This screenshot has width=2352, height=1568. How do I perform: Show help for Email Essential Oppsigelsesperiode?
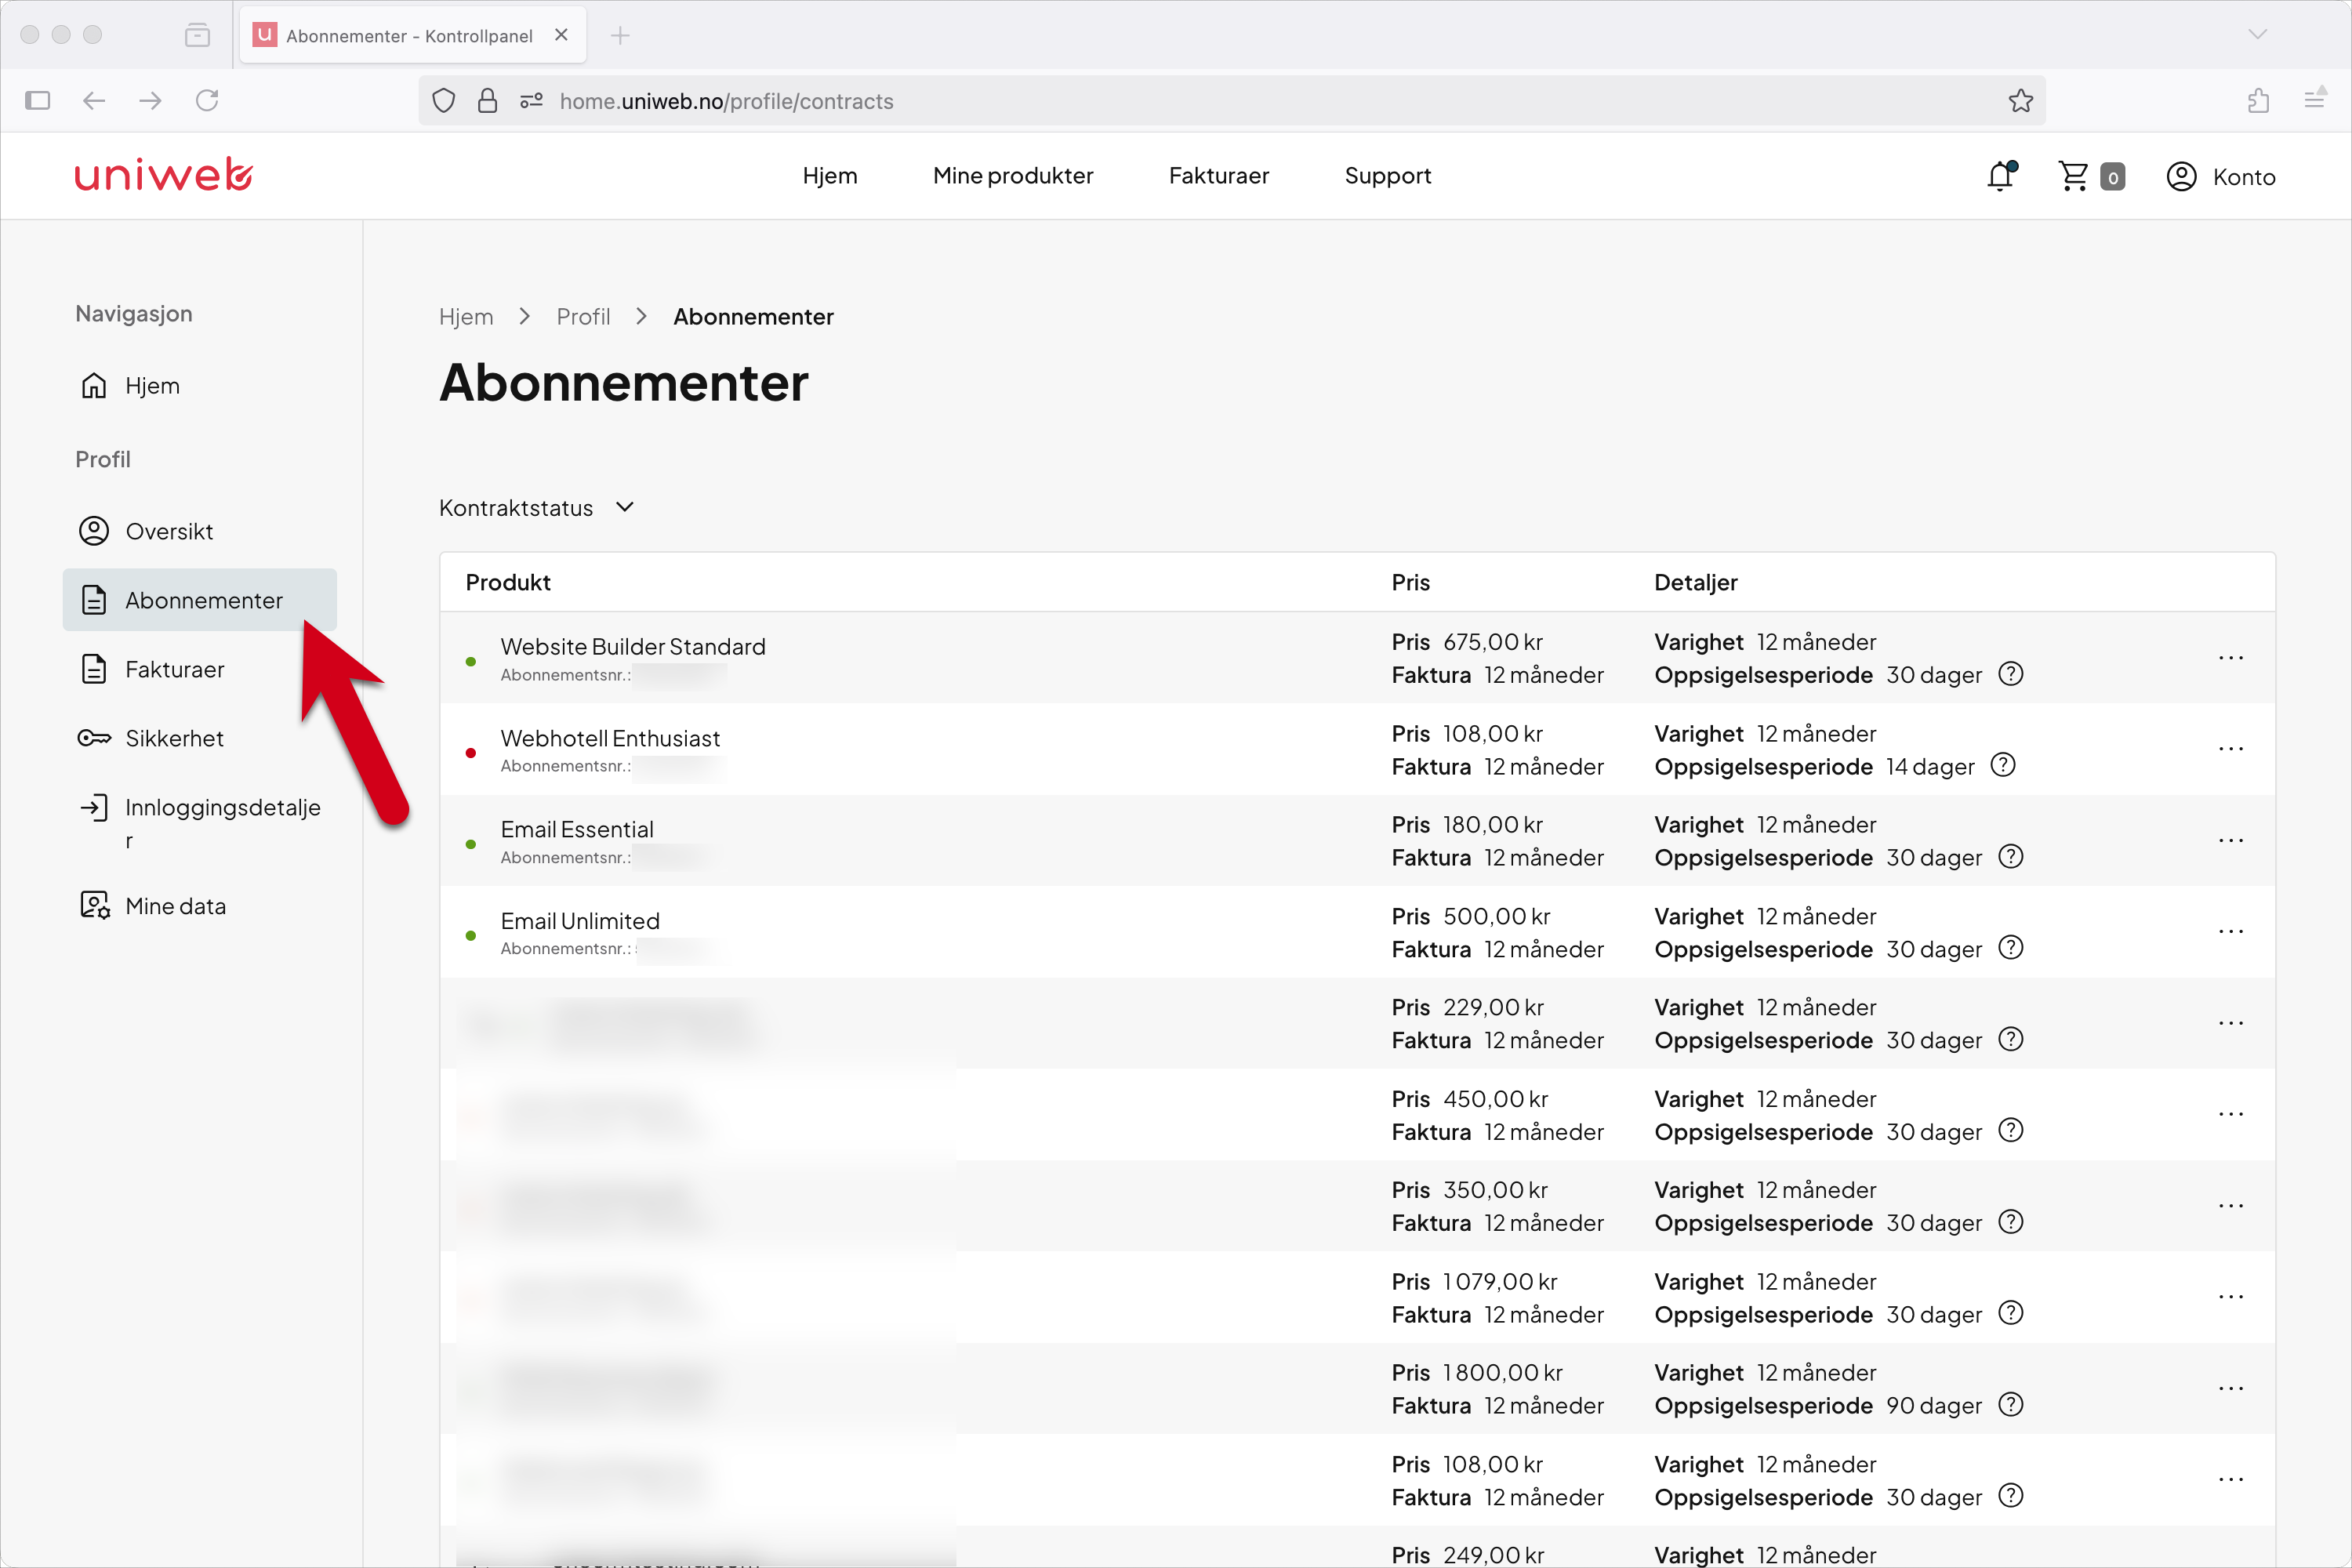[x=2010, y=857]
